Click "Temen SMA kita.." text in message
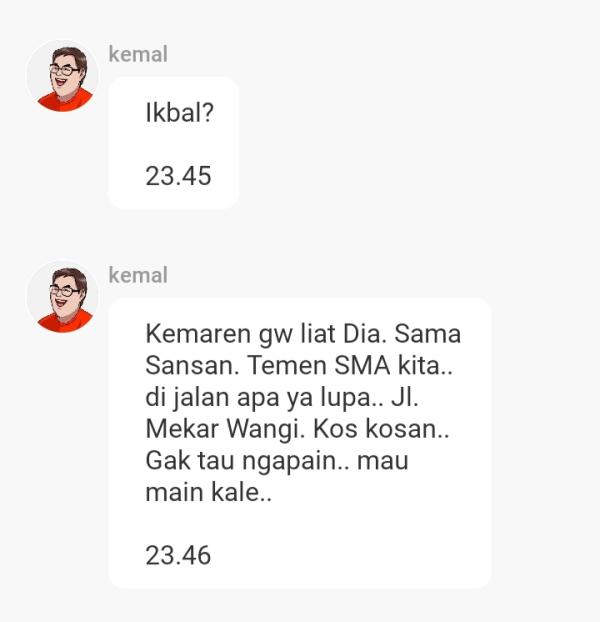The width and height of the screenshot is (600, 622). click(x=350, y=365)
